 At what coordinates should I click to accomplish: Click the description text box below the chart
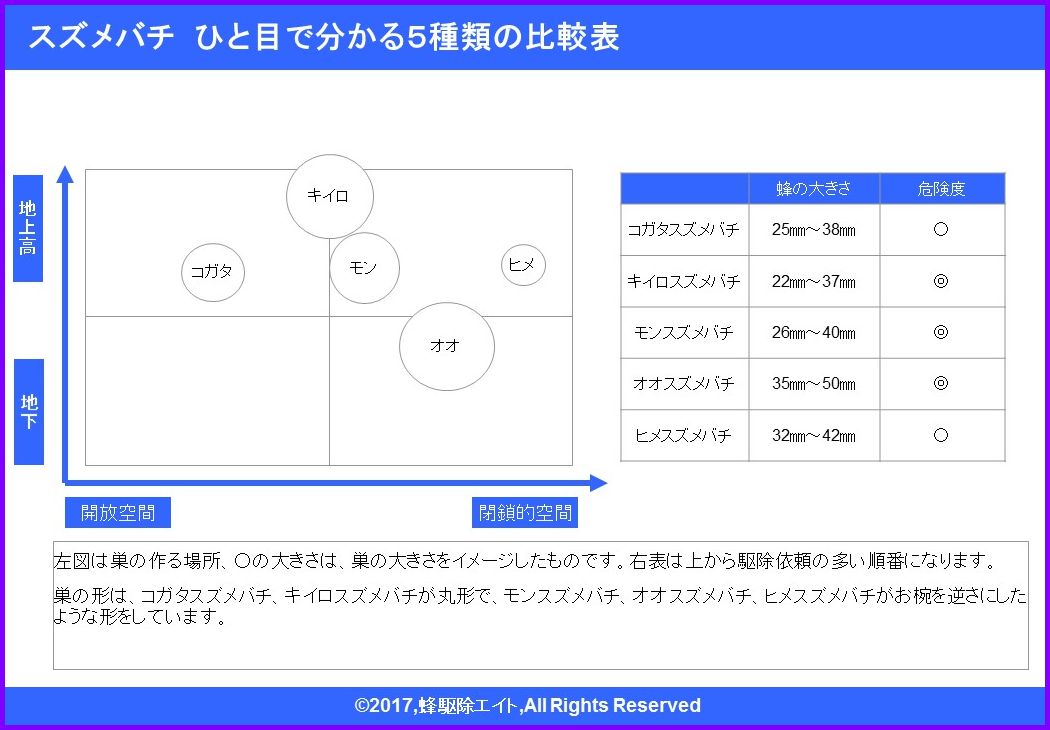click(540, 605)
